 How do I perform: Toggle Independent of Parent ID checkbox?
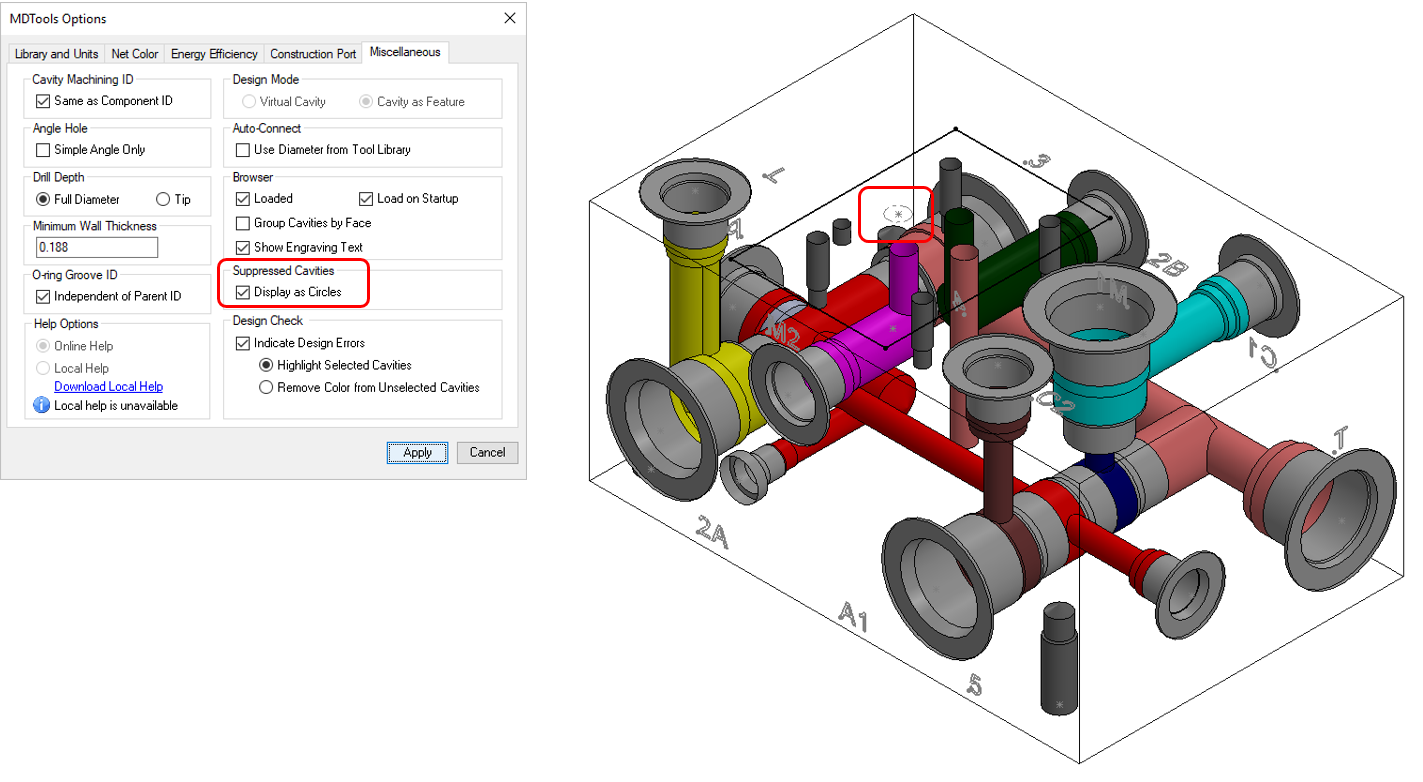click(x=43, y=296)
